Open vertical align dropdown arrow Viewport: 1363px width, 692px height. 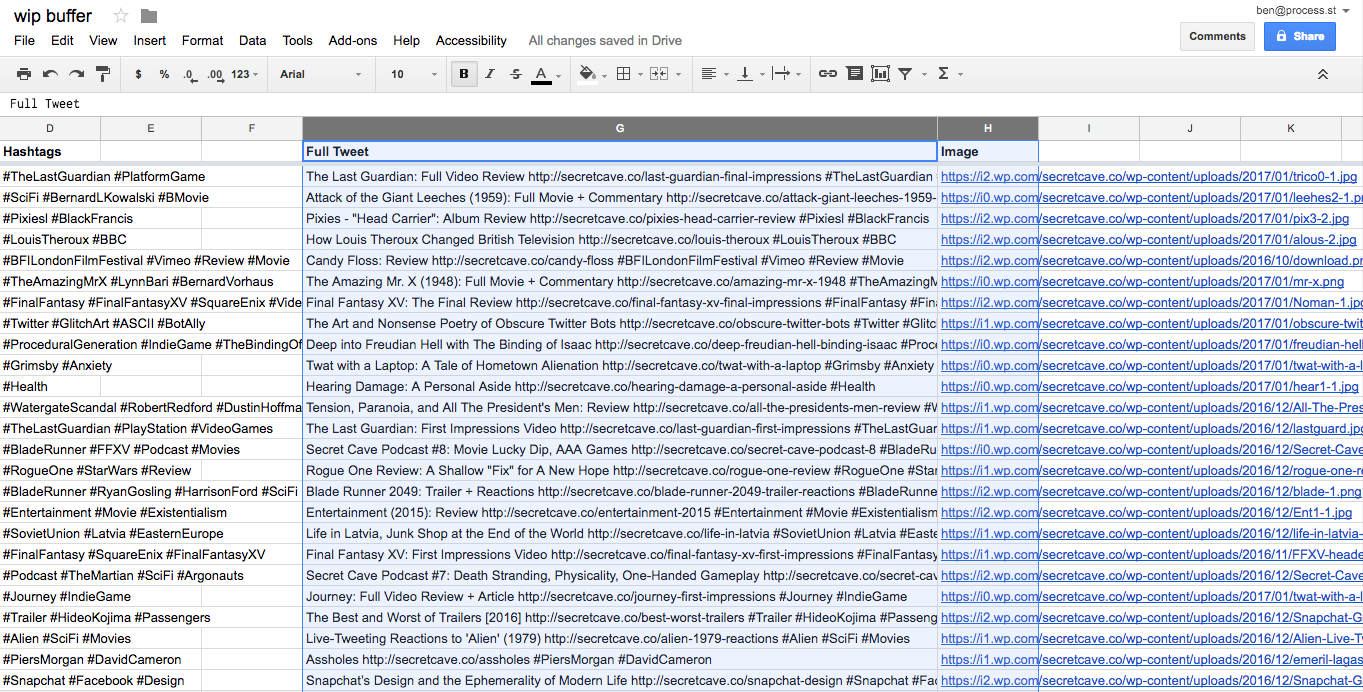pos(761,75)
